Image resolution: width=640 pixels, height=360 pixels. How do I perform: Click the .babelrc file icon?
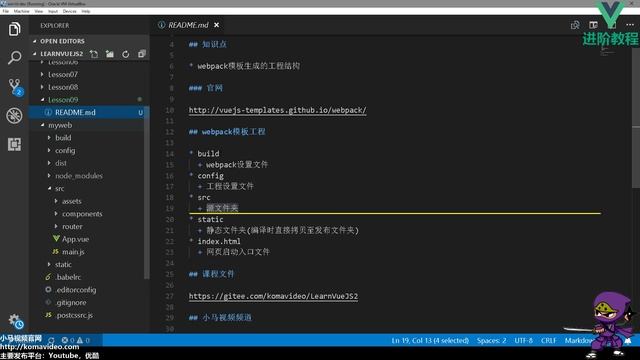point(48,277)
